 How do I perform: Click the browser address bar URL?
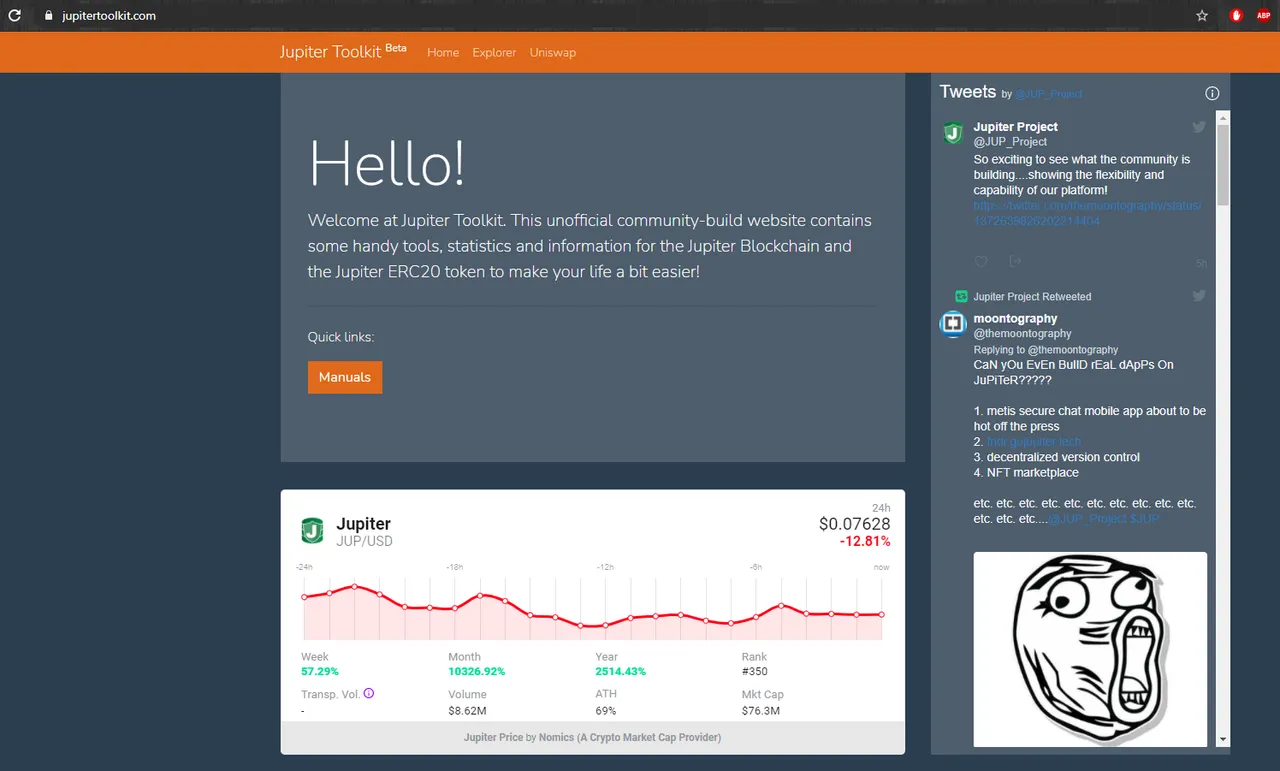pyautogui.click(x=108, y=16)
